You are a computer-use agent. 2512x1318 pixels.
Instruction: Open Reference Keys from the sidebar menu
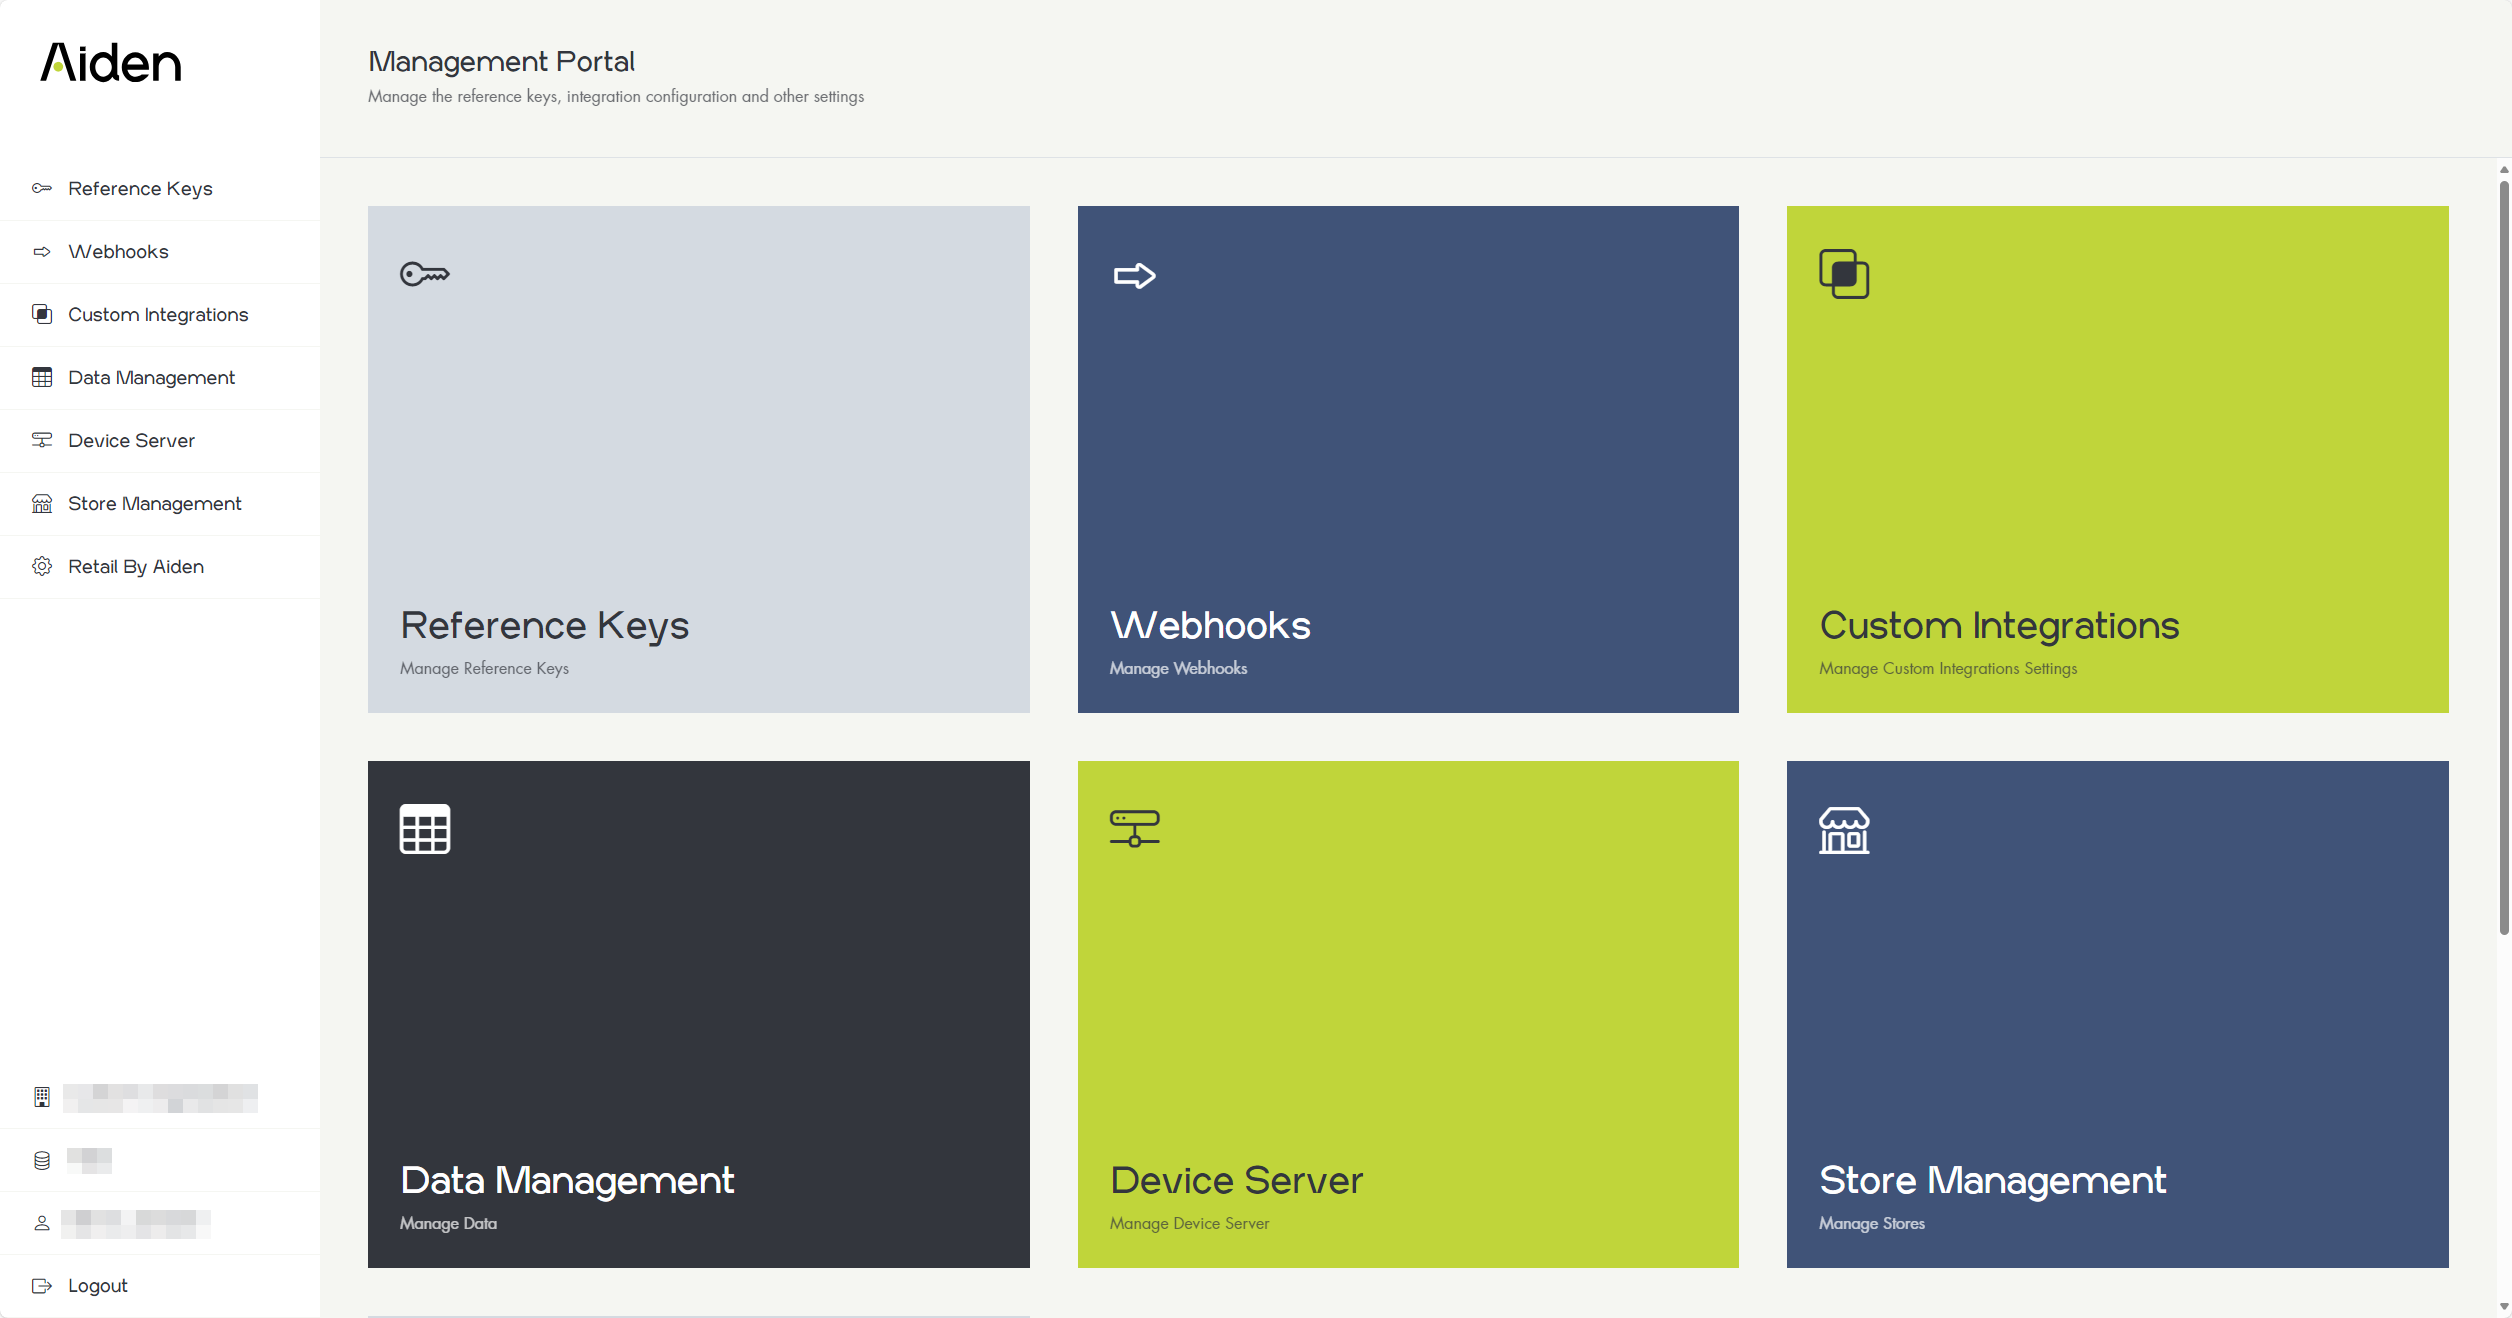[140, 189]
